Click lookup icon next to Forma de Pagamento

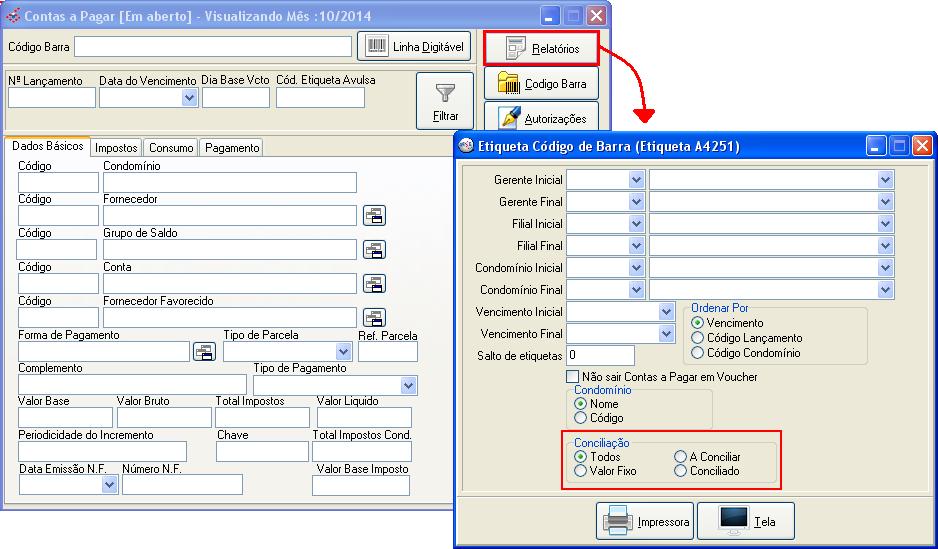pyautogui.click(x=204, y=351)
